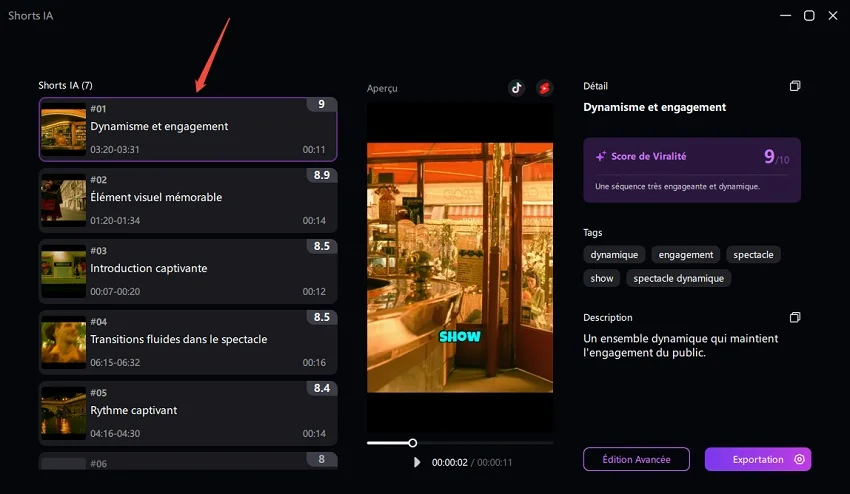Select the TikTok platform icon
The image size is (850, 494).
click(x=516, y=88)
